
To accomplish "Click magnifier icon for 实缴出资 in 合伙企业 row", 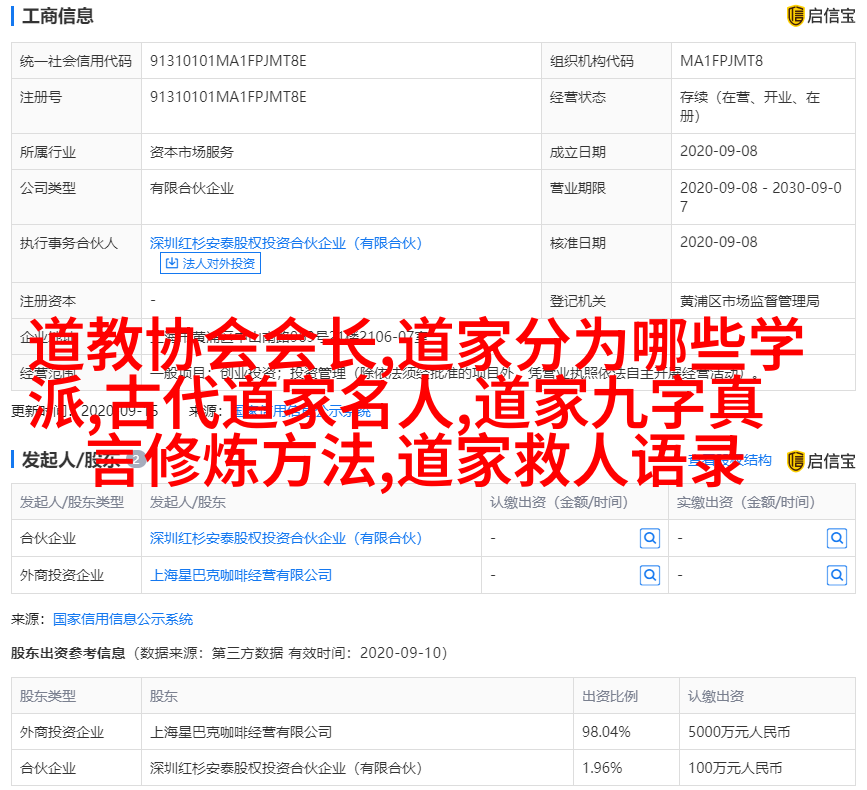I will (837, 538).
